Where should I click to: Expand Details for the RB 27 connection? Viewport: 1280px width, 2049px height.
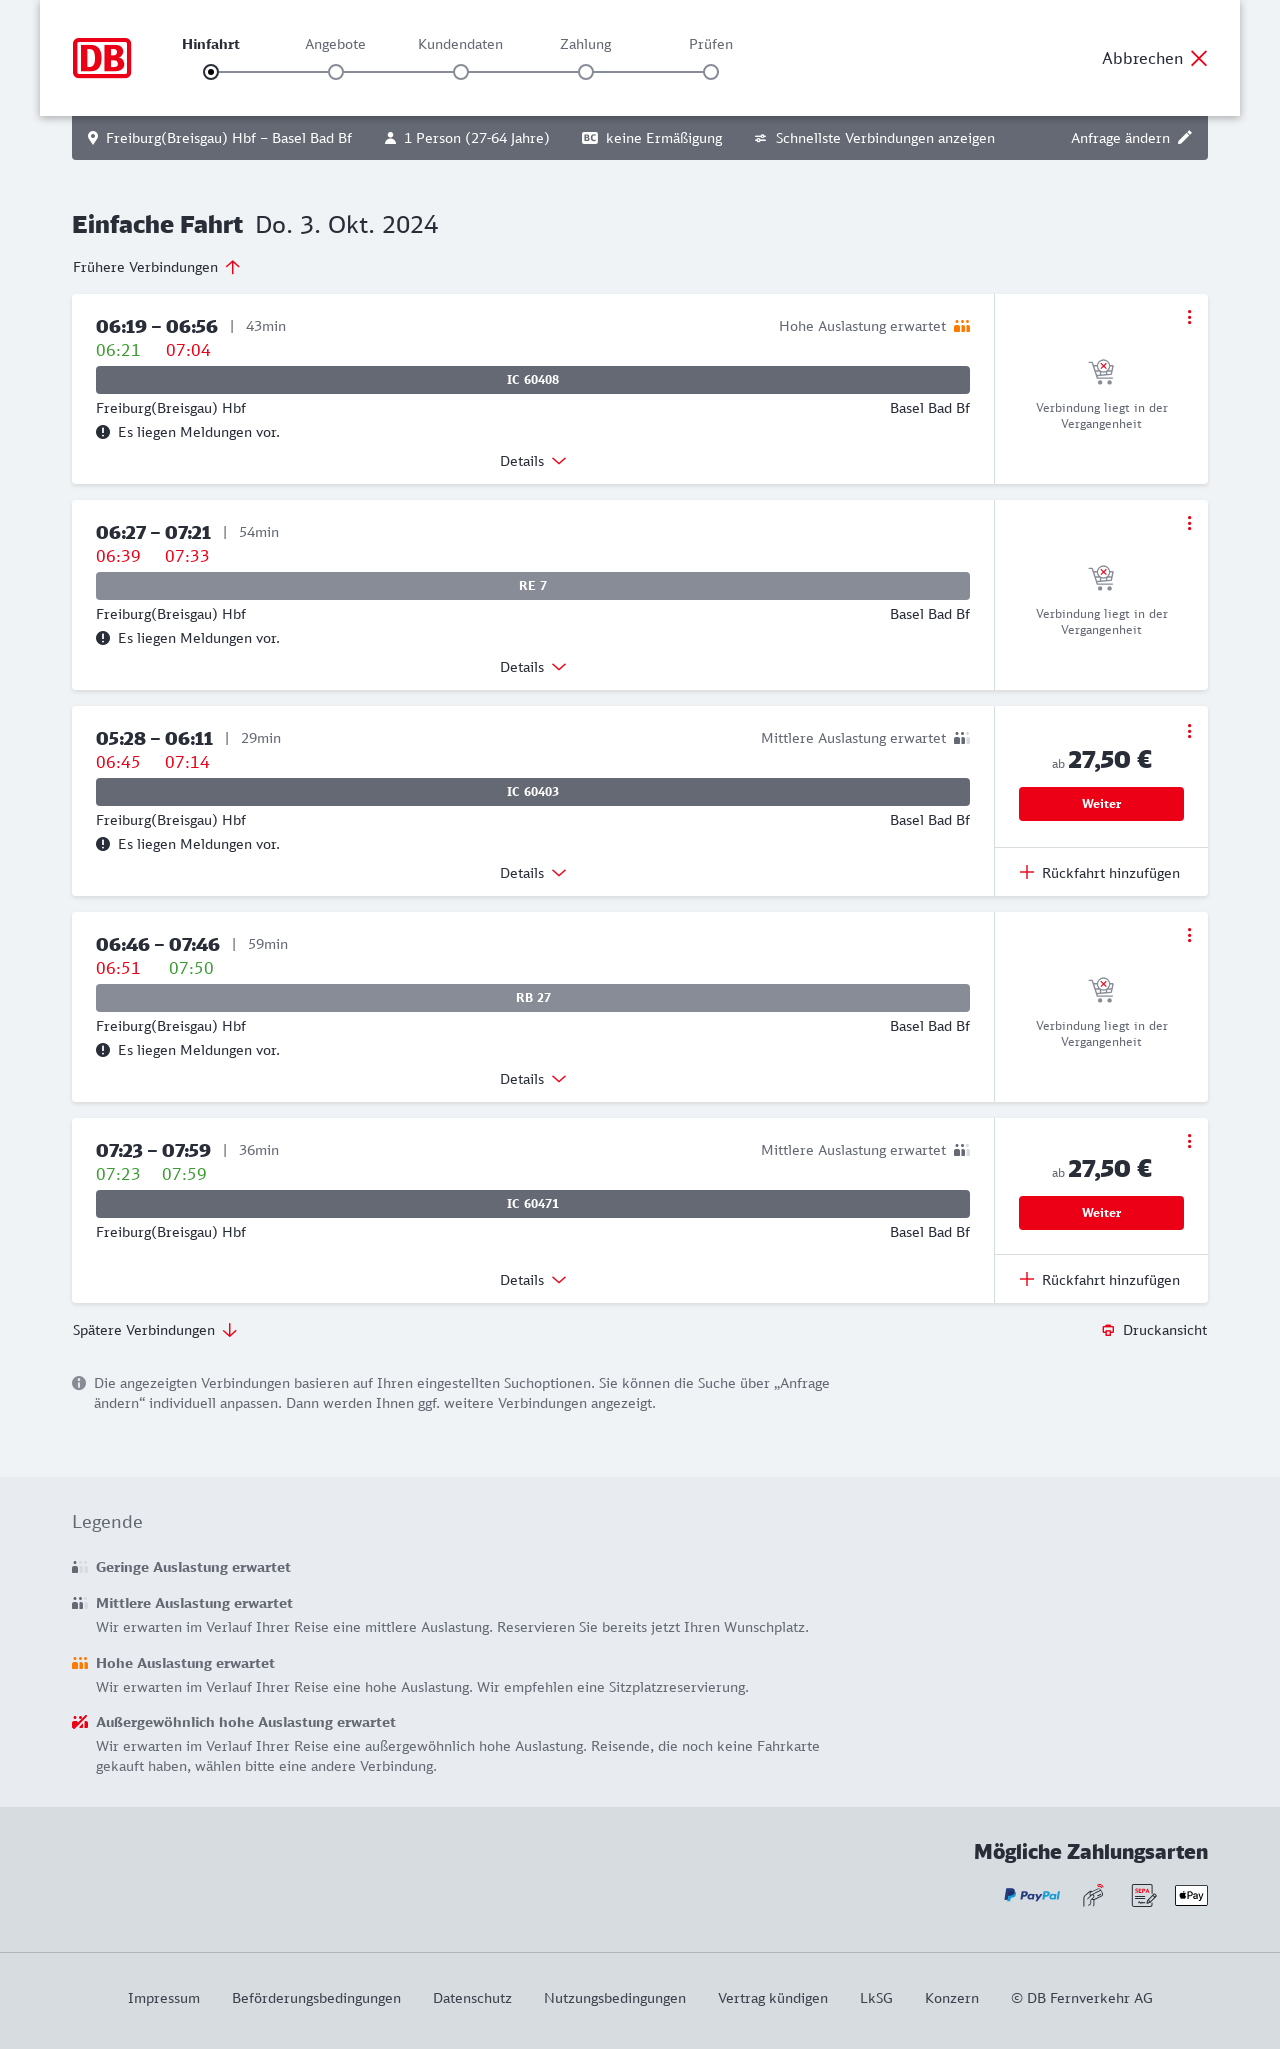[533, 1079]
